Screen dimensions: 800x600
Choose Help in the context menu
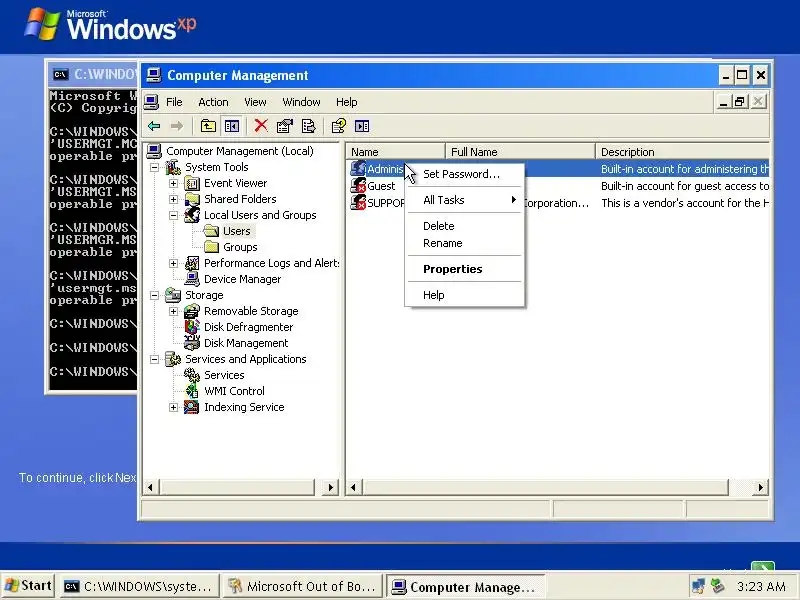464,295
